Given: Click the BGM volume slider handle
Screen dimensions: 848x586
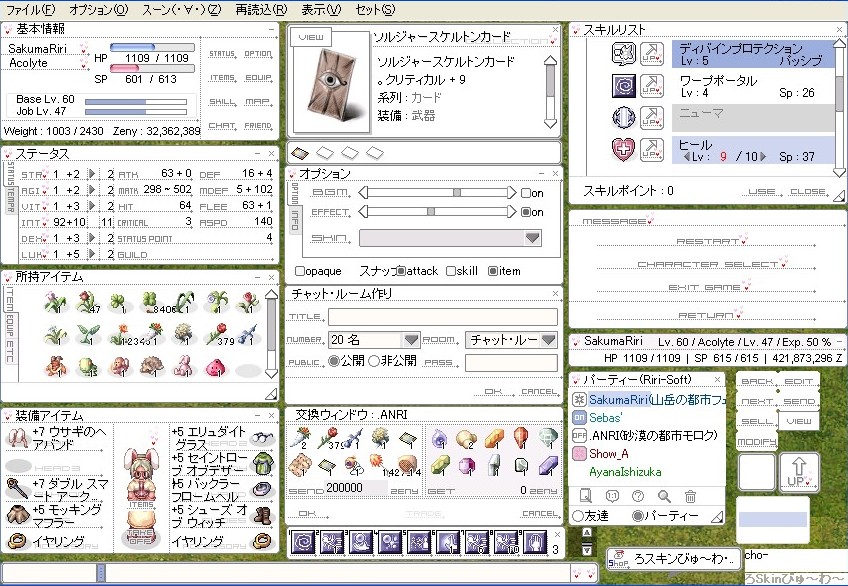Looking at the screenshot, I should click(x=457, y=192).
